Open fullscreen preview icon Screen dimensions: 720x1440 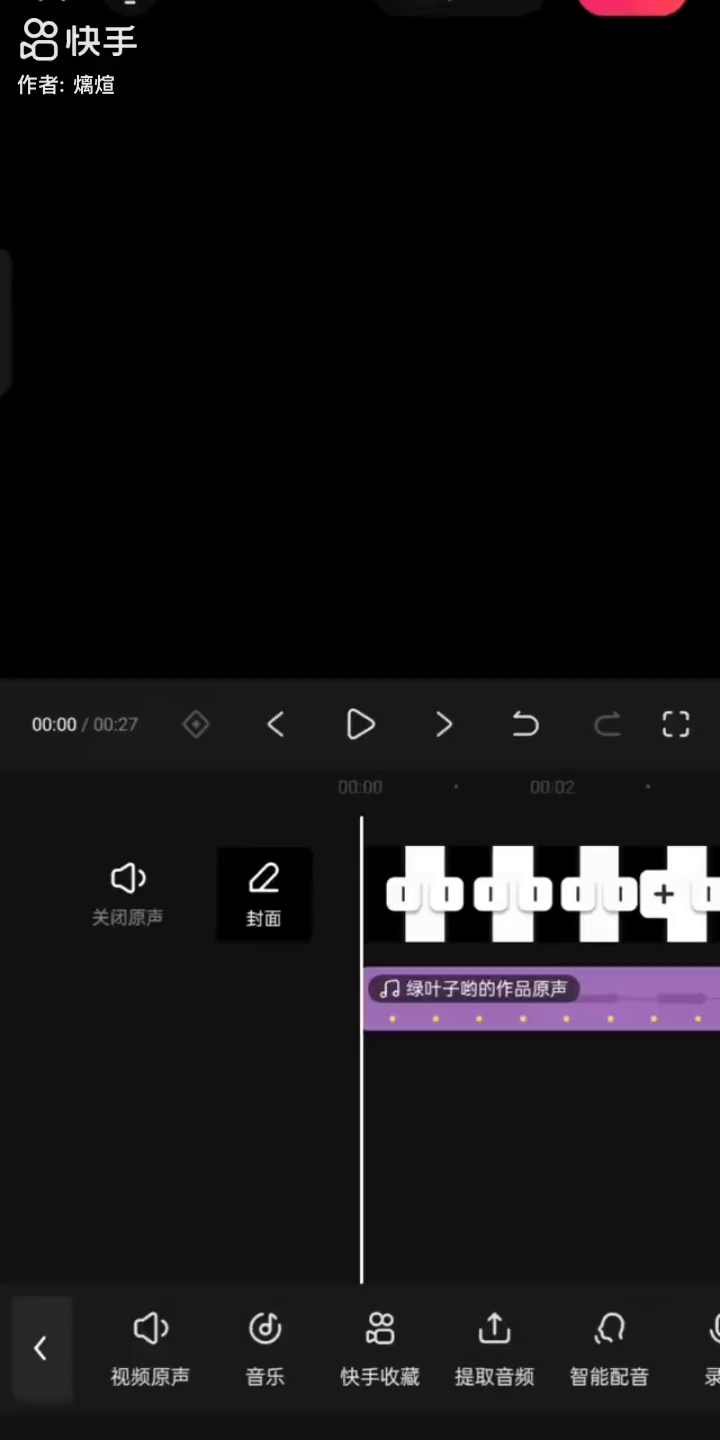[x=676, y=724]
